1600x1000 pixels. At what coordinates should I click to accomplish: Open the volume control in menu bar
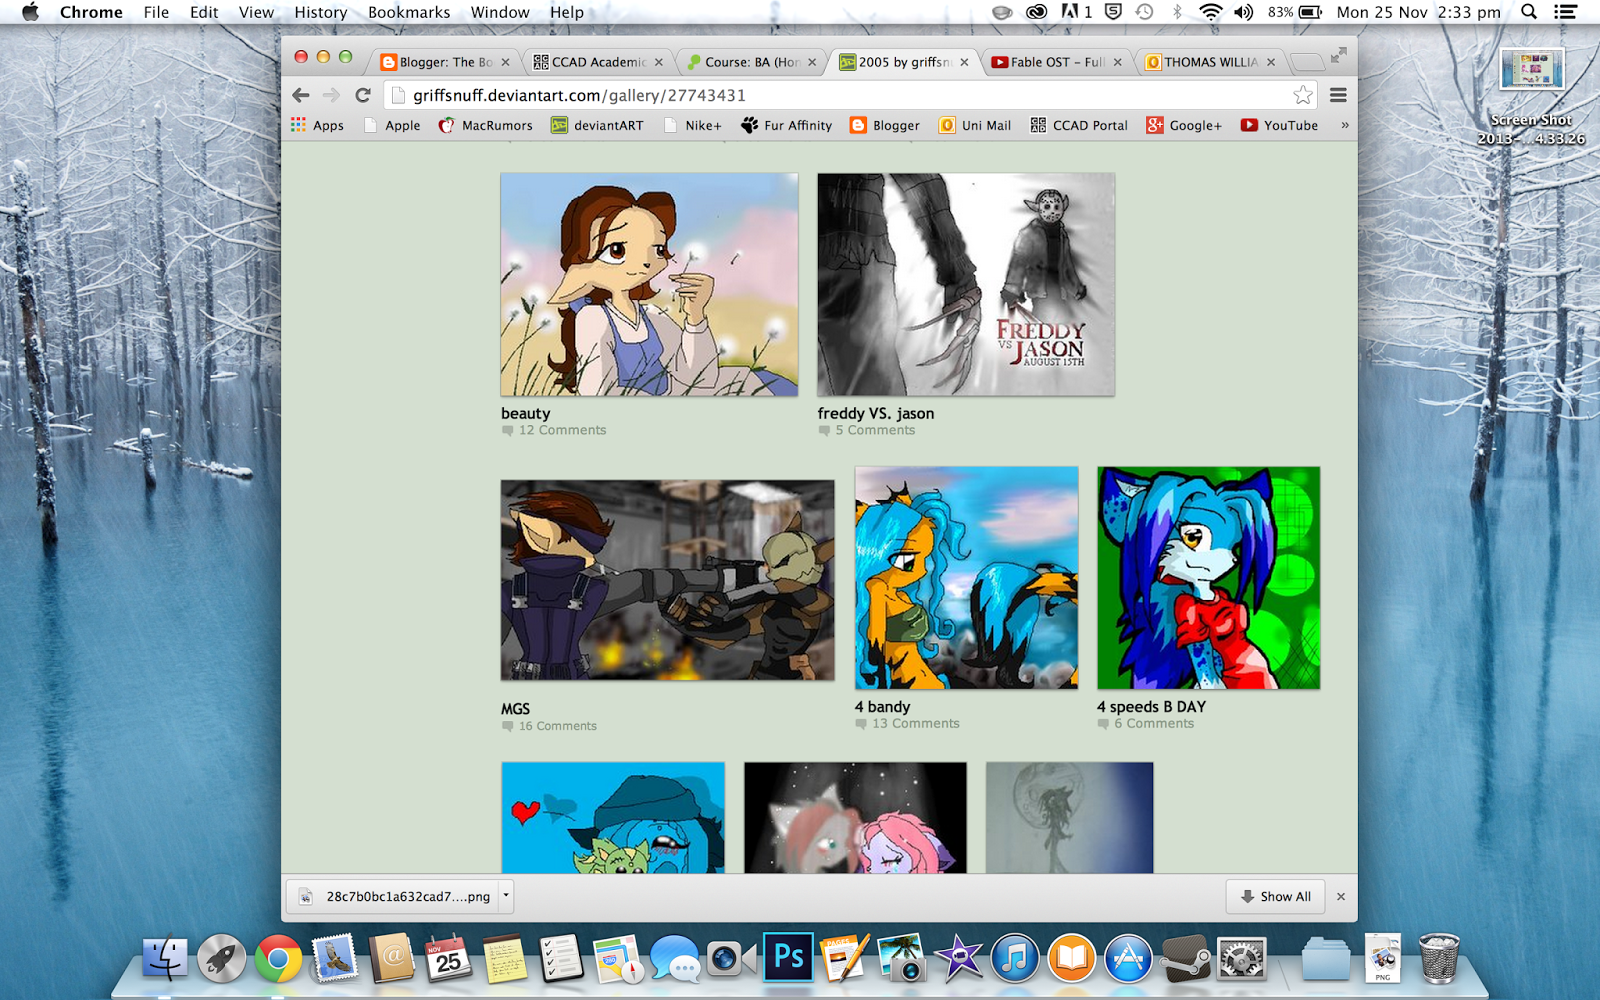tap(1243, 12)
